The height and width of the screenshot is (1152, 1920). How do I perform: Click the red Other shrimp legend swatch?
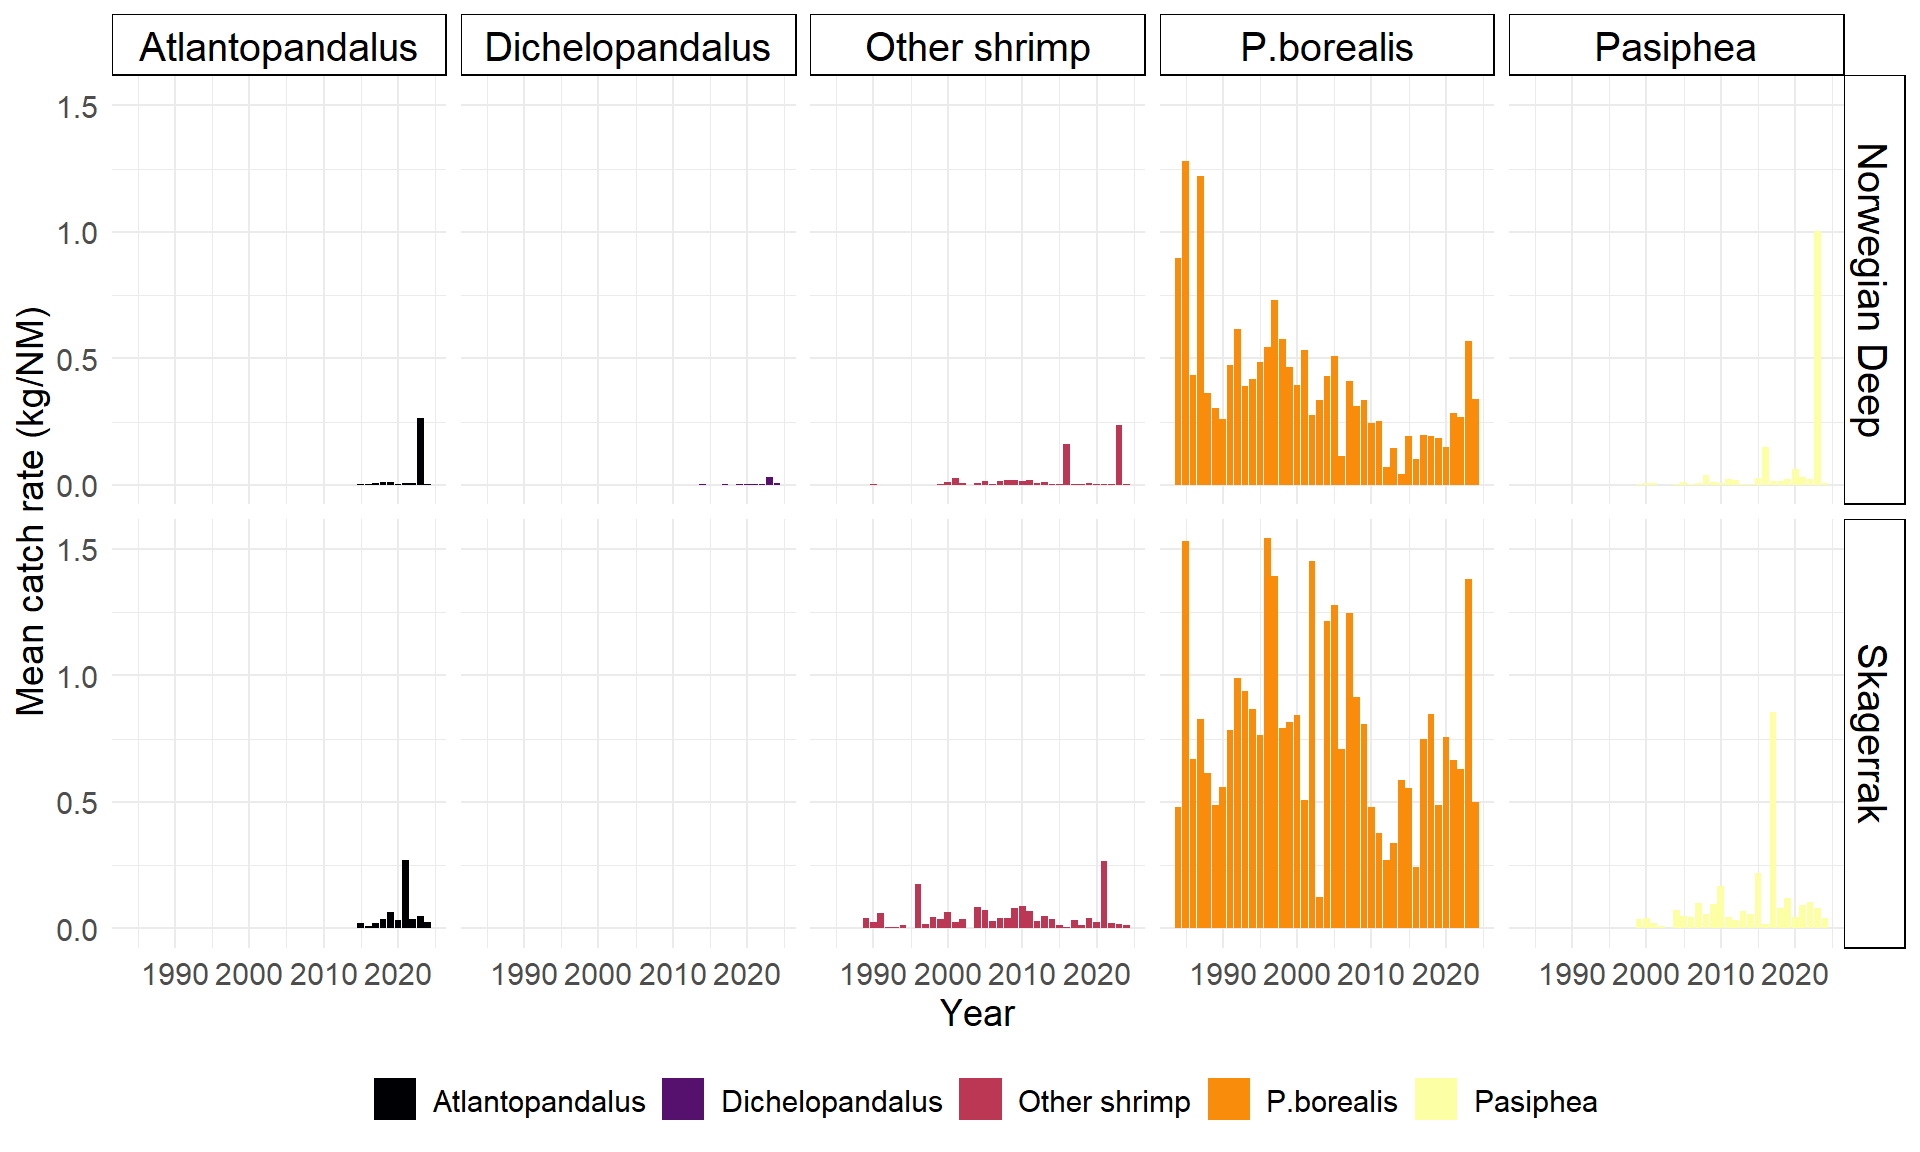(980, 1099)
